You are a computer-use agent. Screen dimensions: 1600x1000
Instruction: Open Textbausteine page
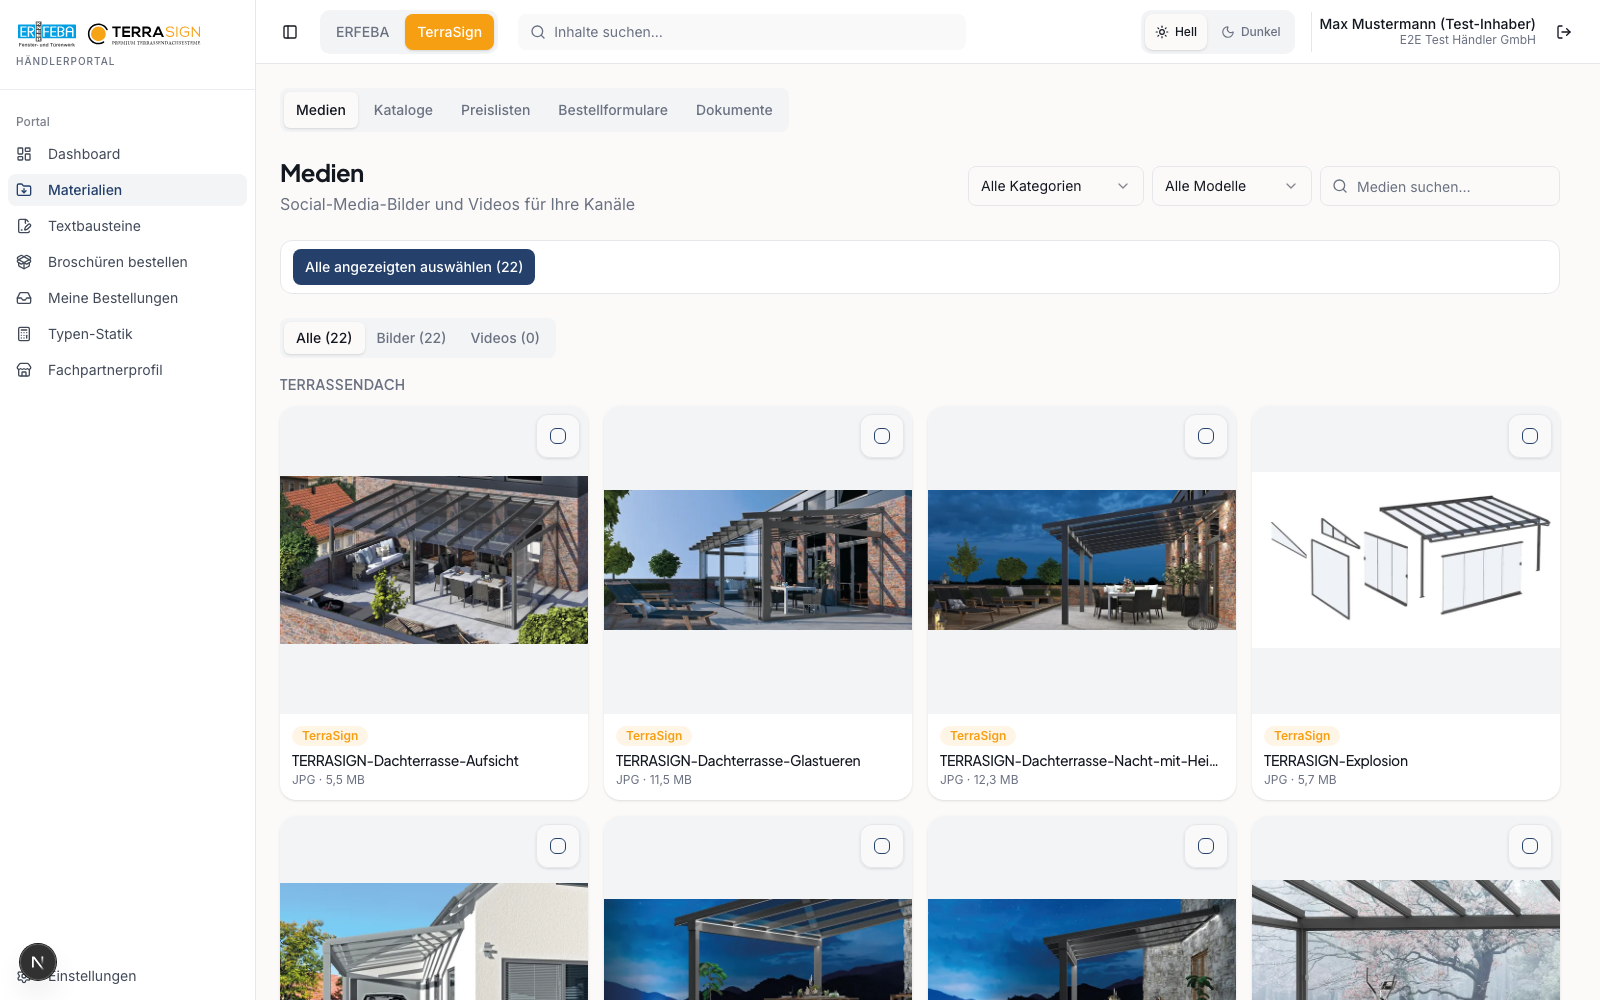point(127,226)
